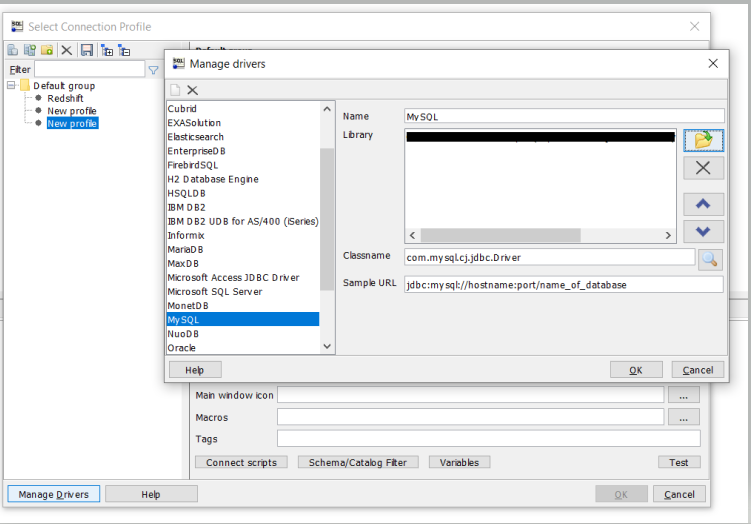Screen dimensions: 751x524
Task: Search for driver classname with the magnifier icon
Action: tap(709, 259)
